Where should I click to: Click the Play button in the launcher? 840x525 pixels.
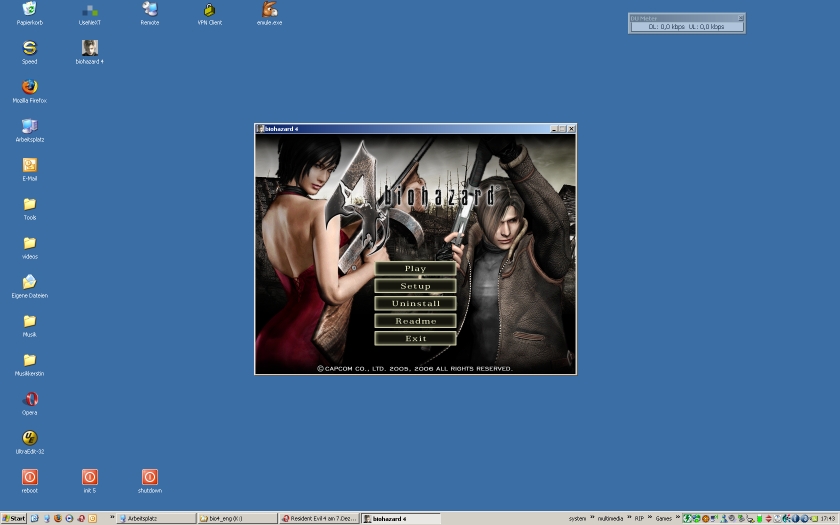(415, 268)
